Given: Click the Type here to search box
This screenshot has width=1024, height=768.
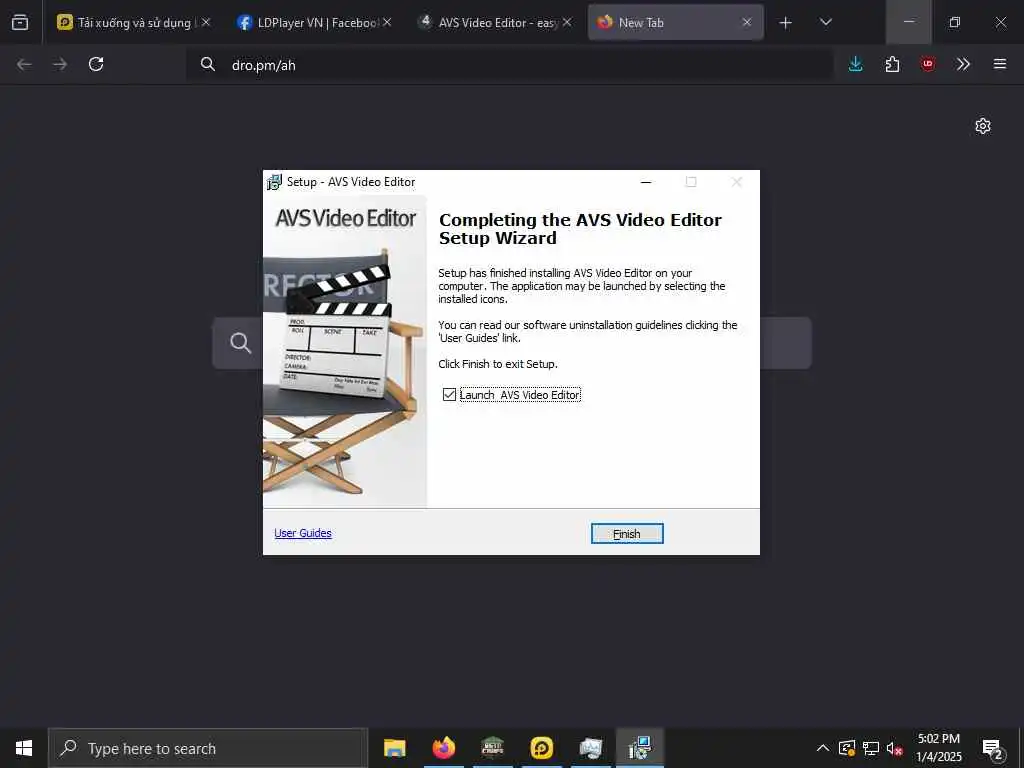Looking at the screenshot, I should click(x=208, y=748).
